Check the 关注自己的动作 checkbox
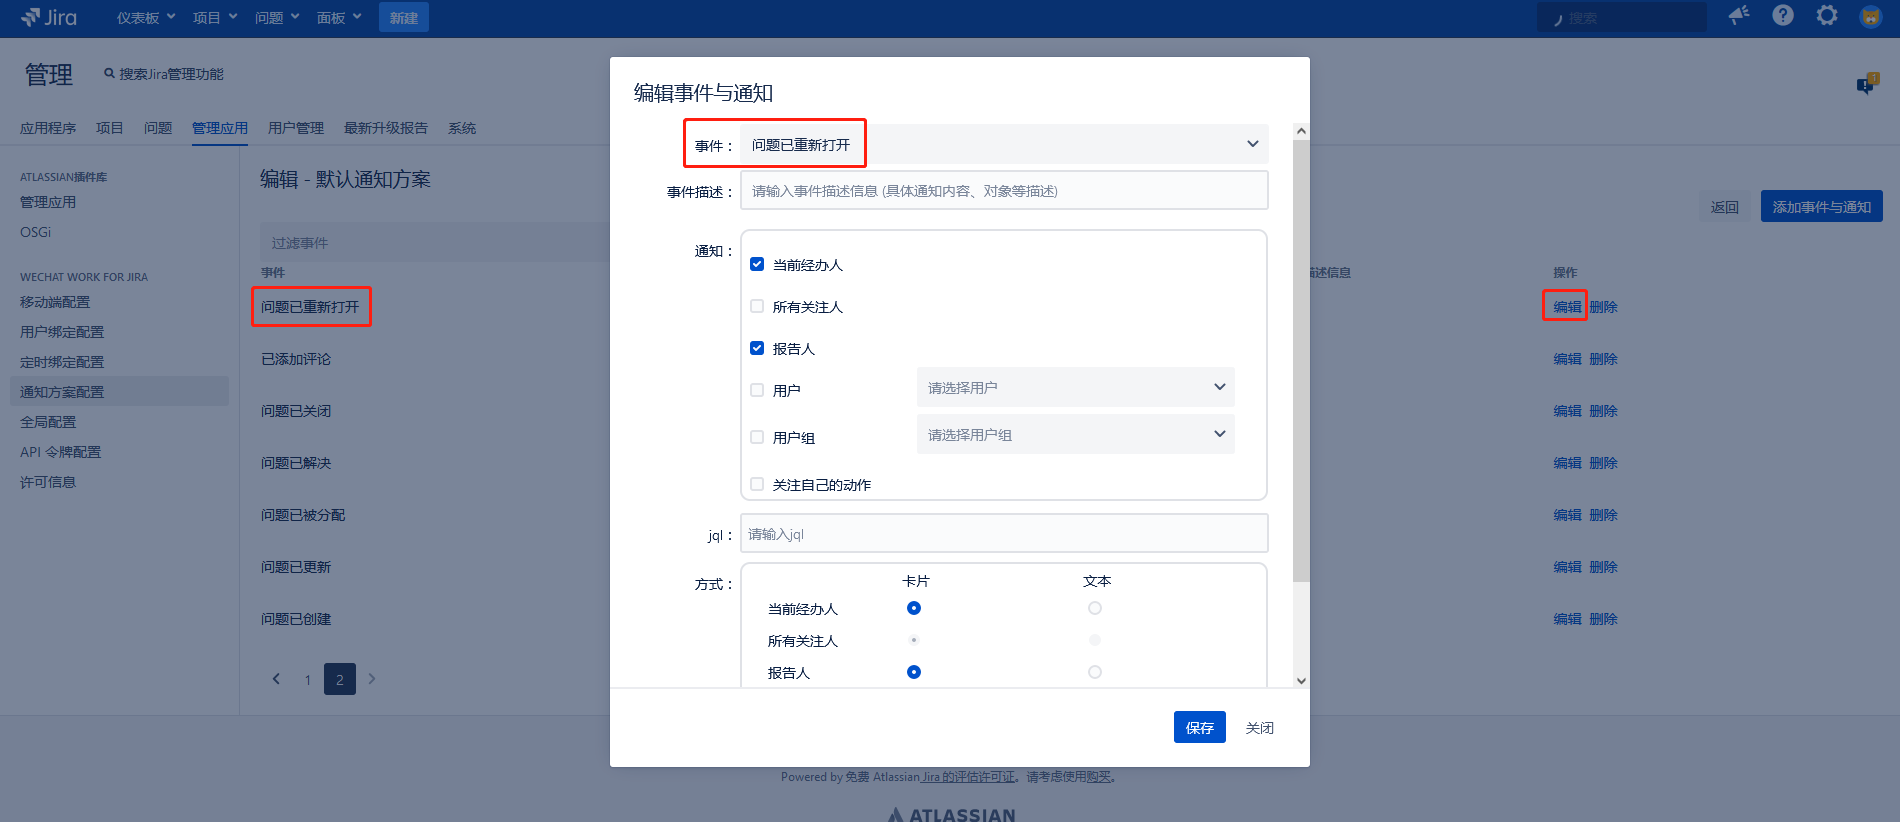Viewport: 1900px width, 822px height. tap(757, 484)
